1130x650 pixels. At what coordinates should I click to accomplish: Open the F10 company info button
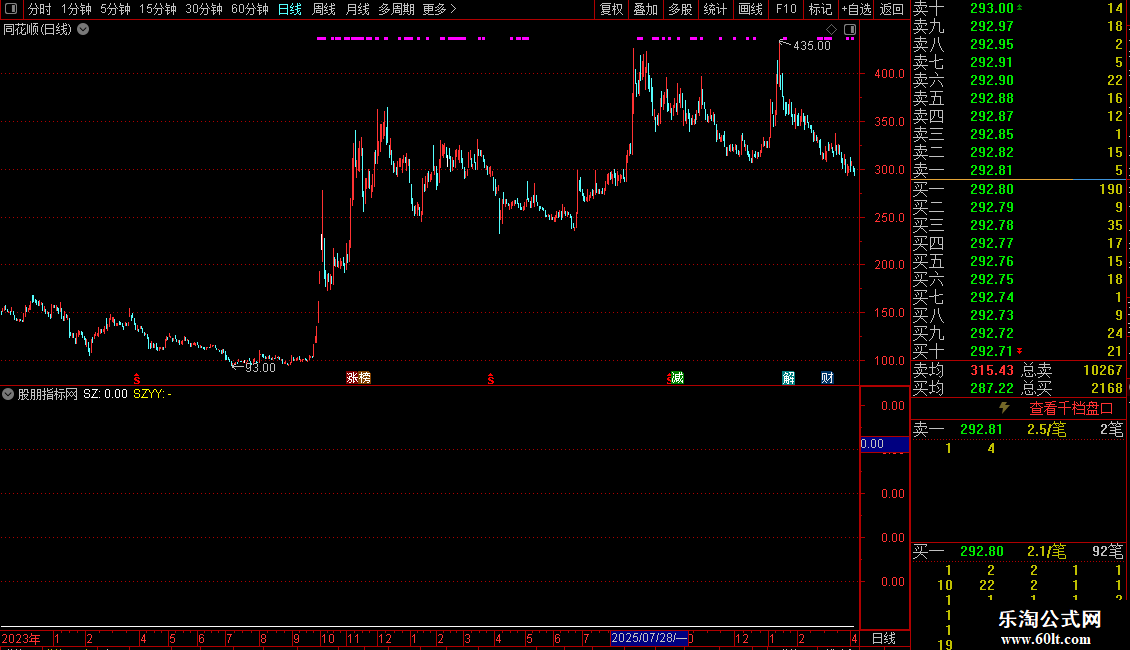pyautogui.click(x=786, y=9)
